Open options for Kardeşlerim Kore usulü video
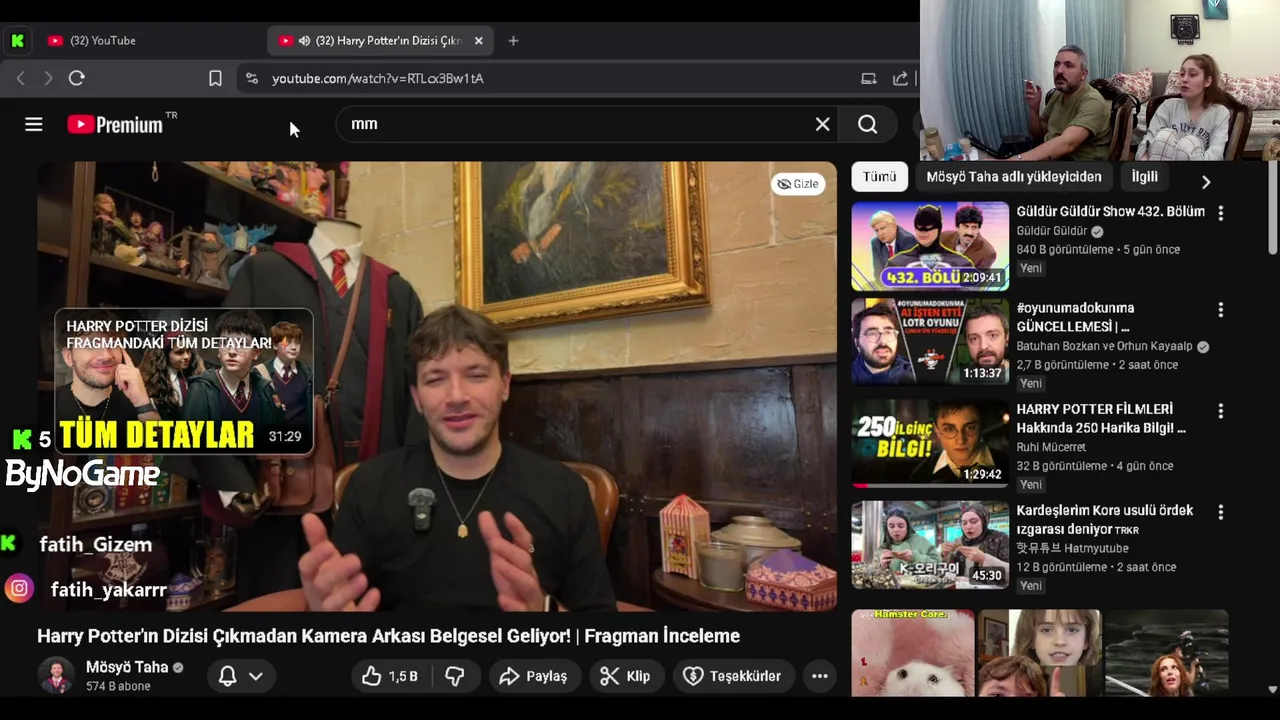The height and width of the screenshot is (720, 1280). [x=1220, y=512]
